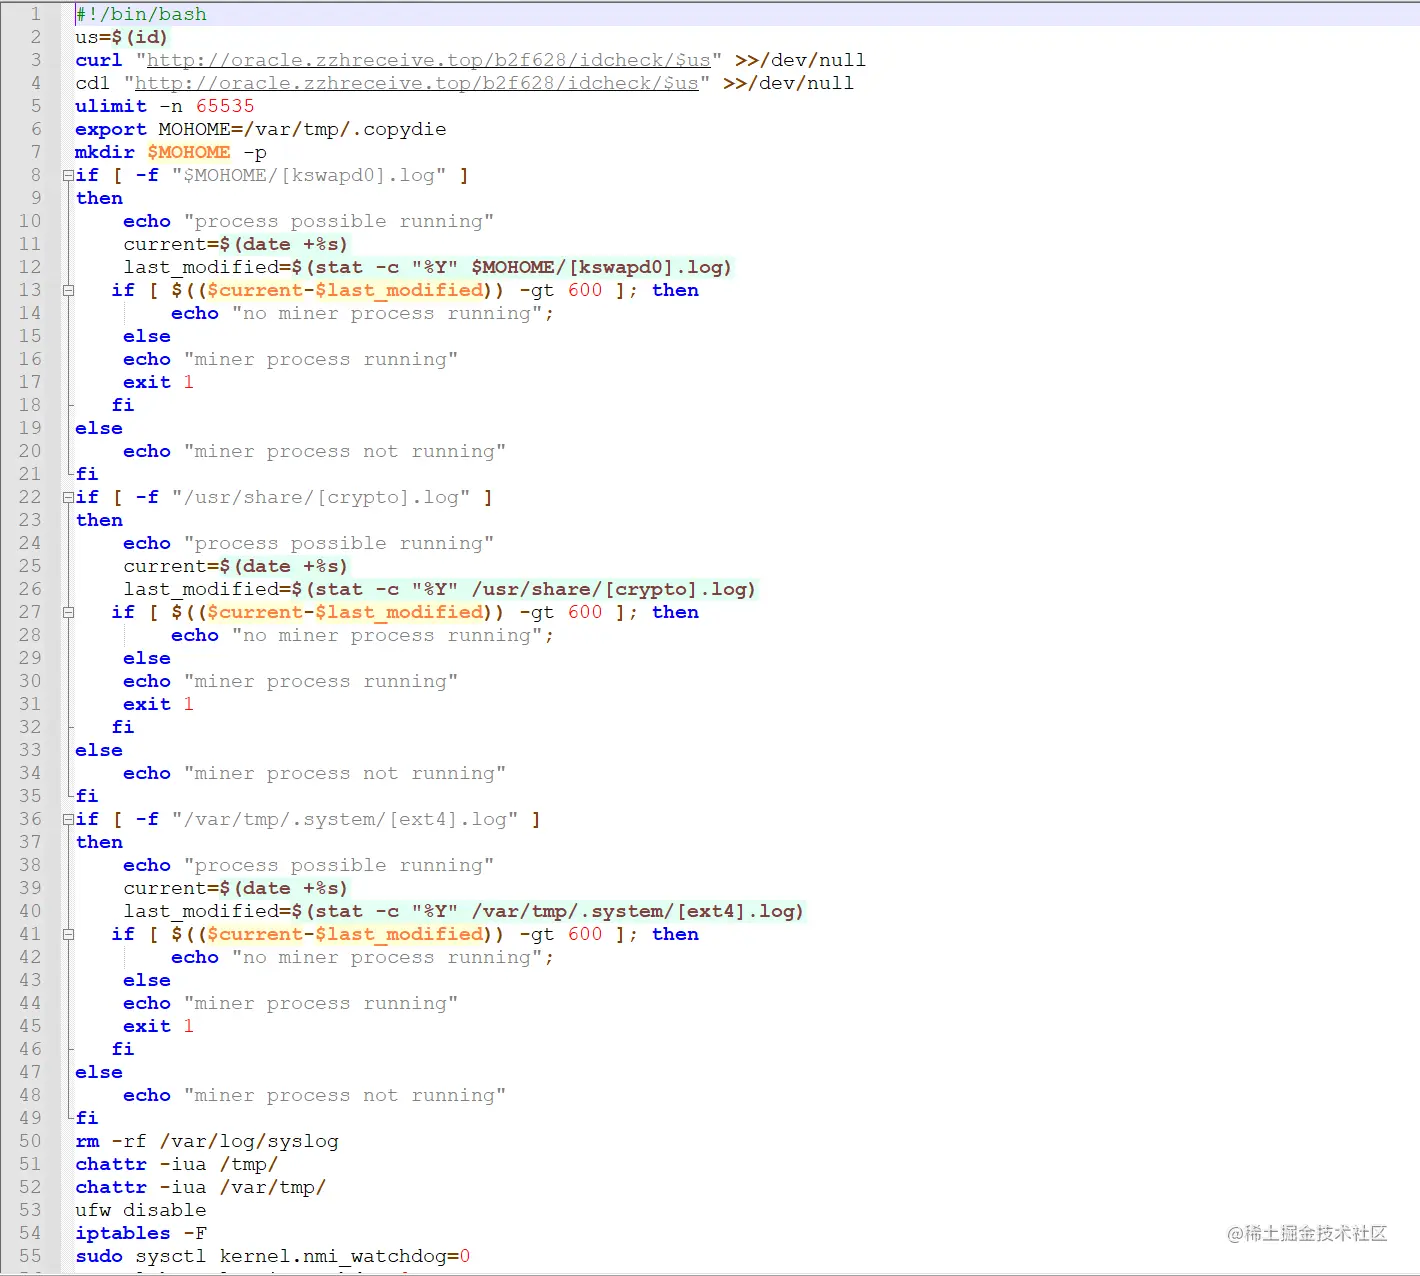Click the ulimit -n 65535 line
Image resolution: width=1420 pixels, height=1276 pixels.
tap(165, 106)
